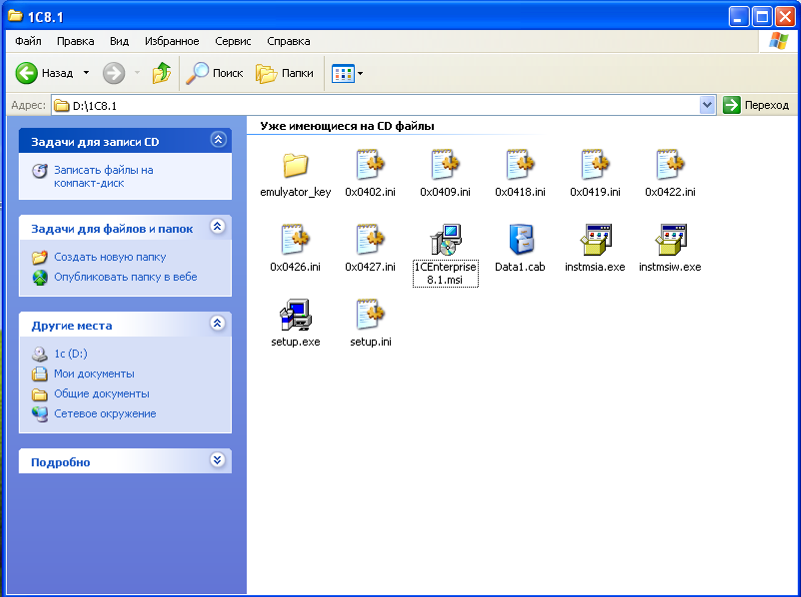Open Поиск search in toolbar
Image resolution: width=801 pixels, height=597 pixels.
[214, 73]
